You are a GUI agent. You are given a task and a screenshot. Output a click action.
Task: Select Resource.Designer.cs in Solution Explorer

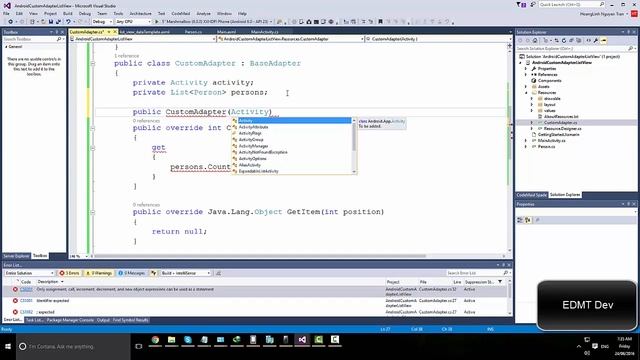point(562,129)
